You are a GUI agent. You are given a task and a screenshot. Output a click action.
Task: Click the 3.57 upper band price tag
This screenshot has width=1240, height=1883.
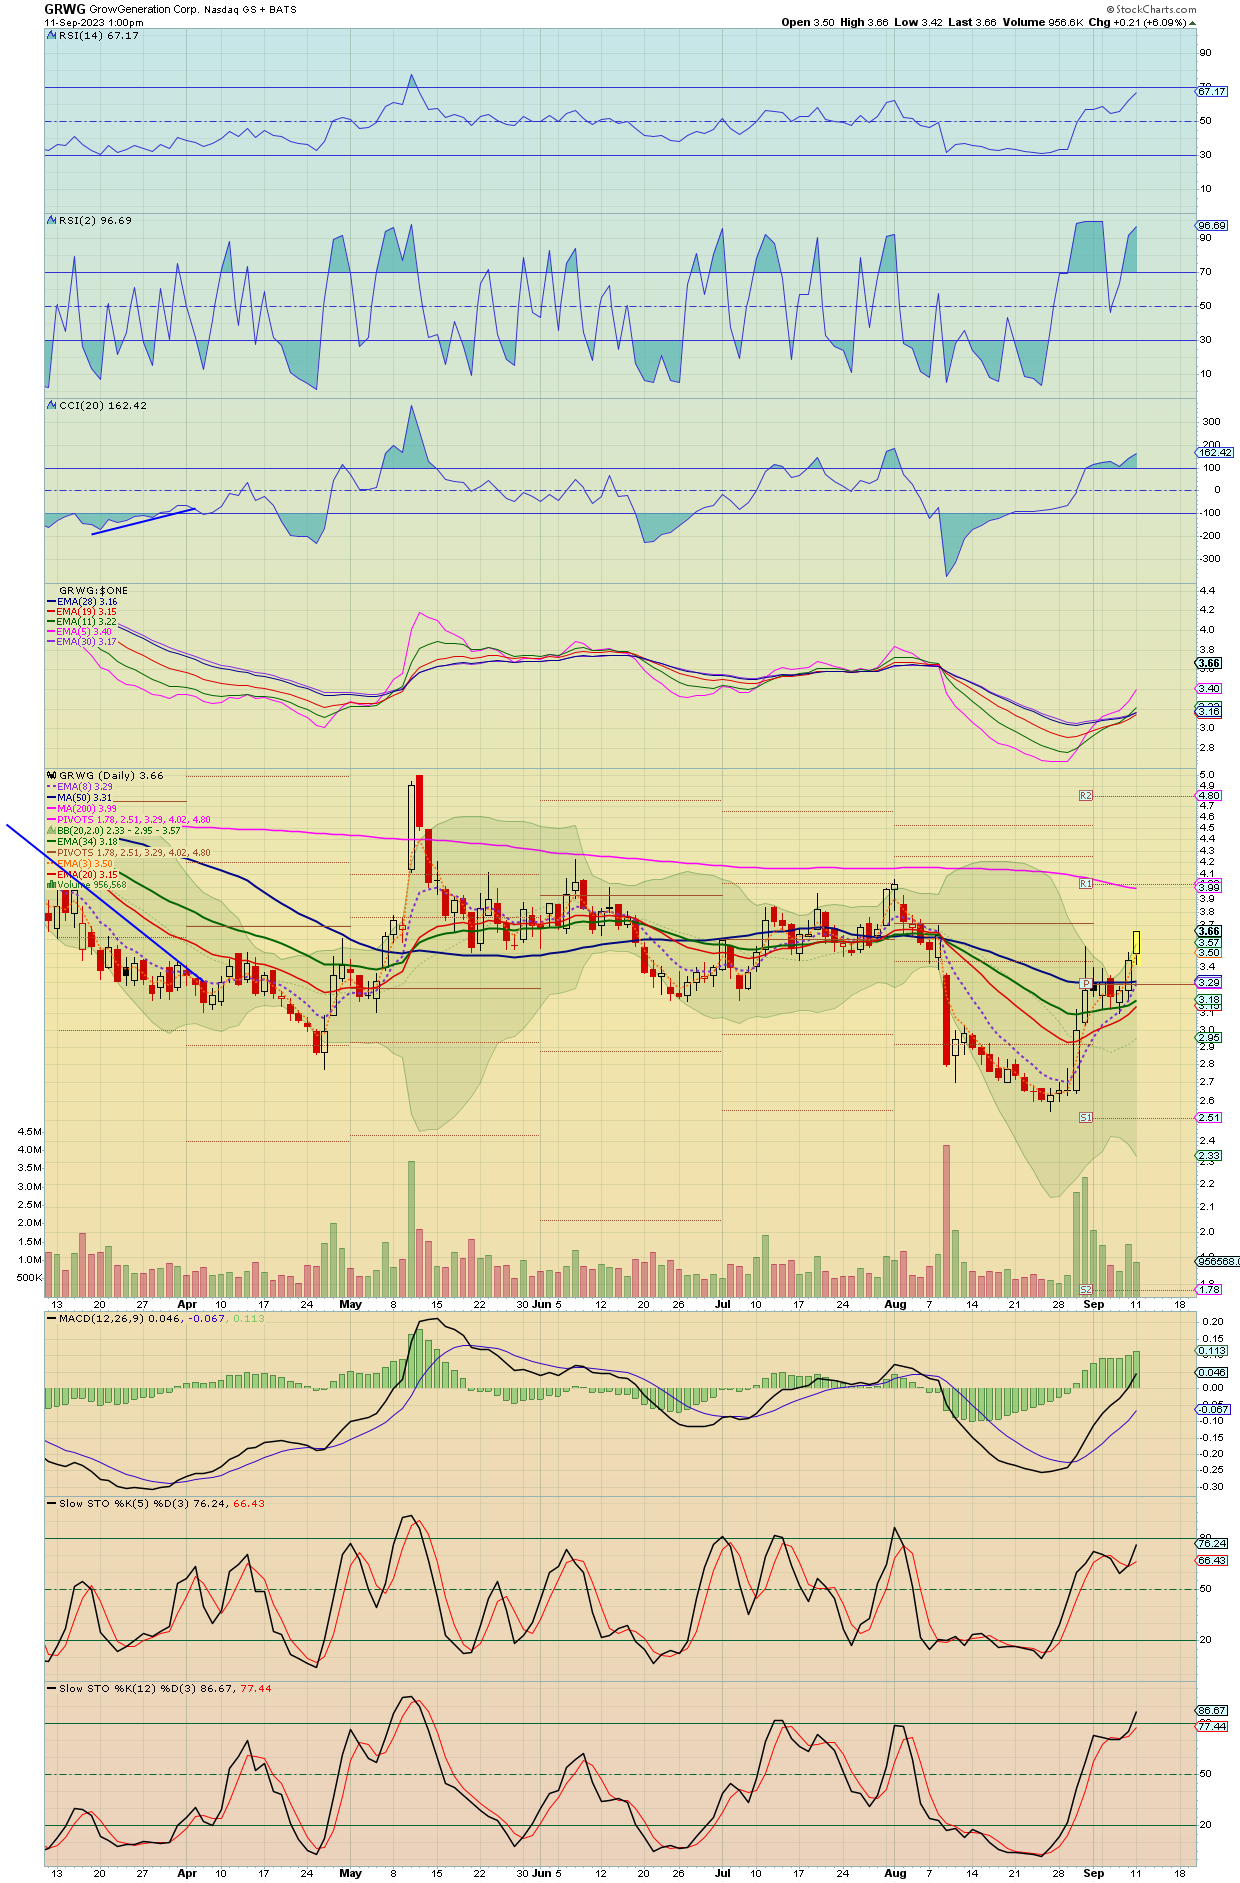click(1209, 942)
